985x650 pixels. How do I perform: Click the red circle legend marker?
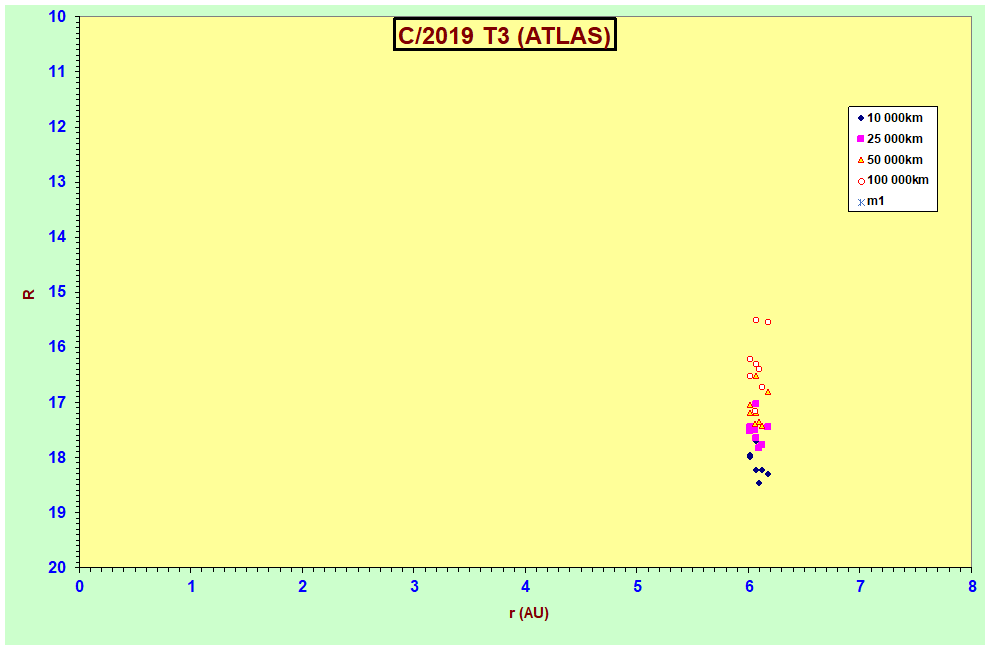pos(861,181)
